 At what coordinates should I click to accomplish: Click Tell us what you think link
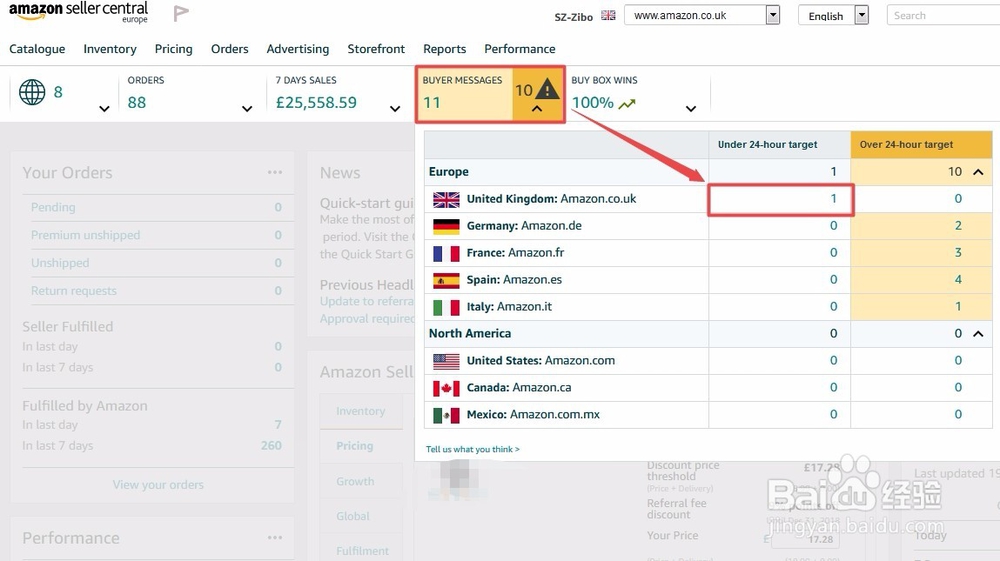473,449
